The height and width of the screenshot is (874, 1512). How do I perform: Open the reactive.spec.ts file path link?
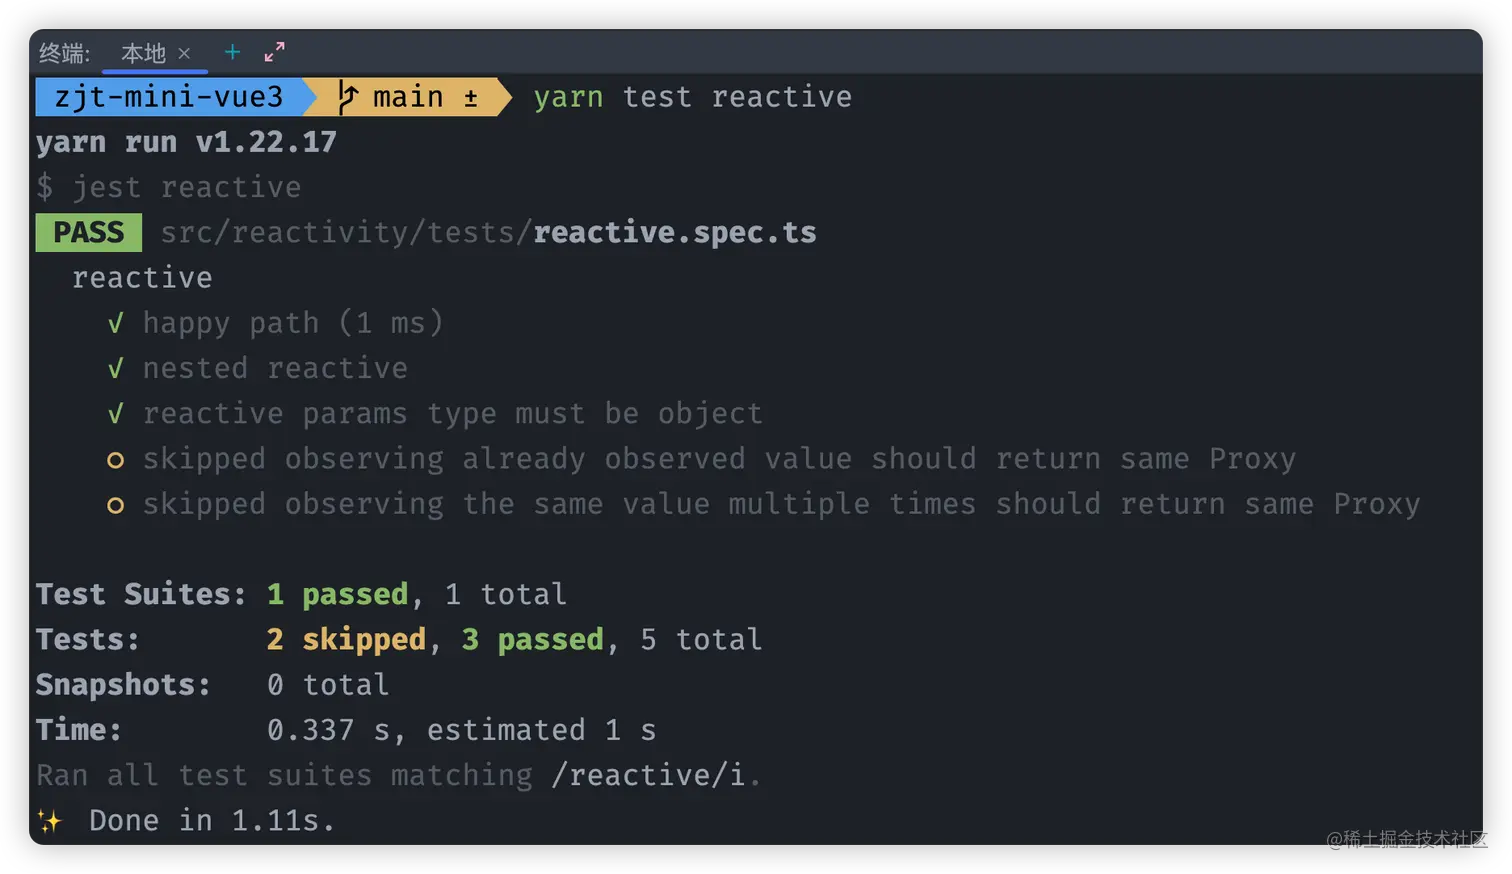tap(488, 232)
